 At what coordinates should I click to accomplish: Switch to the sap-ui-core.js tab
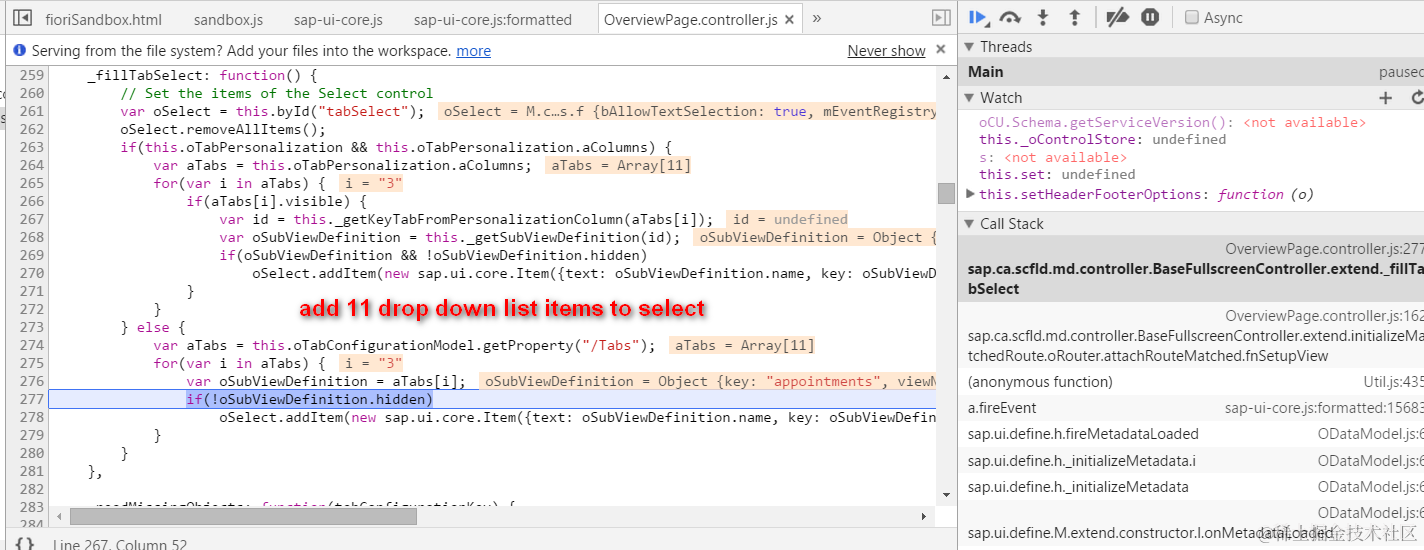point(338,19)
